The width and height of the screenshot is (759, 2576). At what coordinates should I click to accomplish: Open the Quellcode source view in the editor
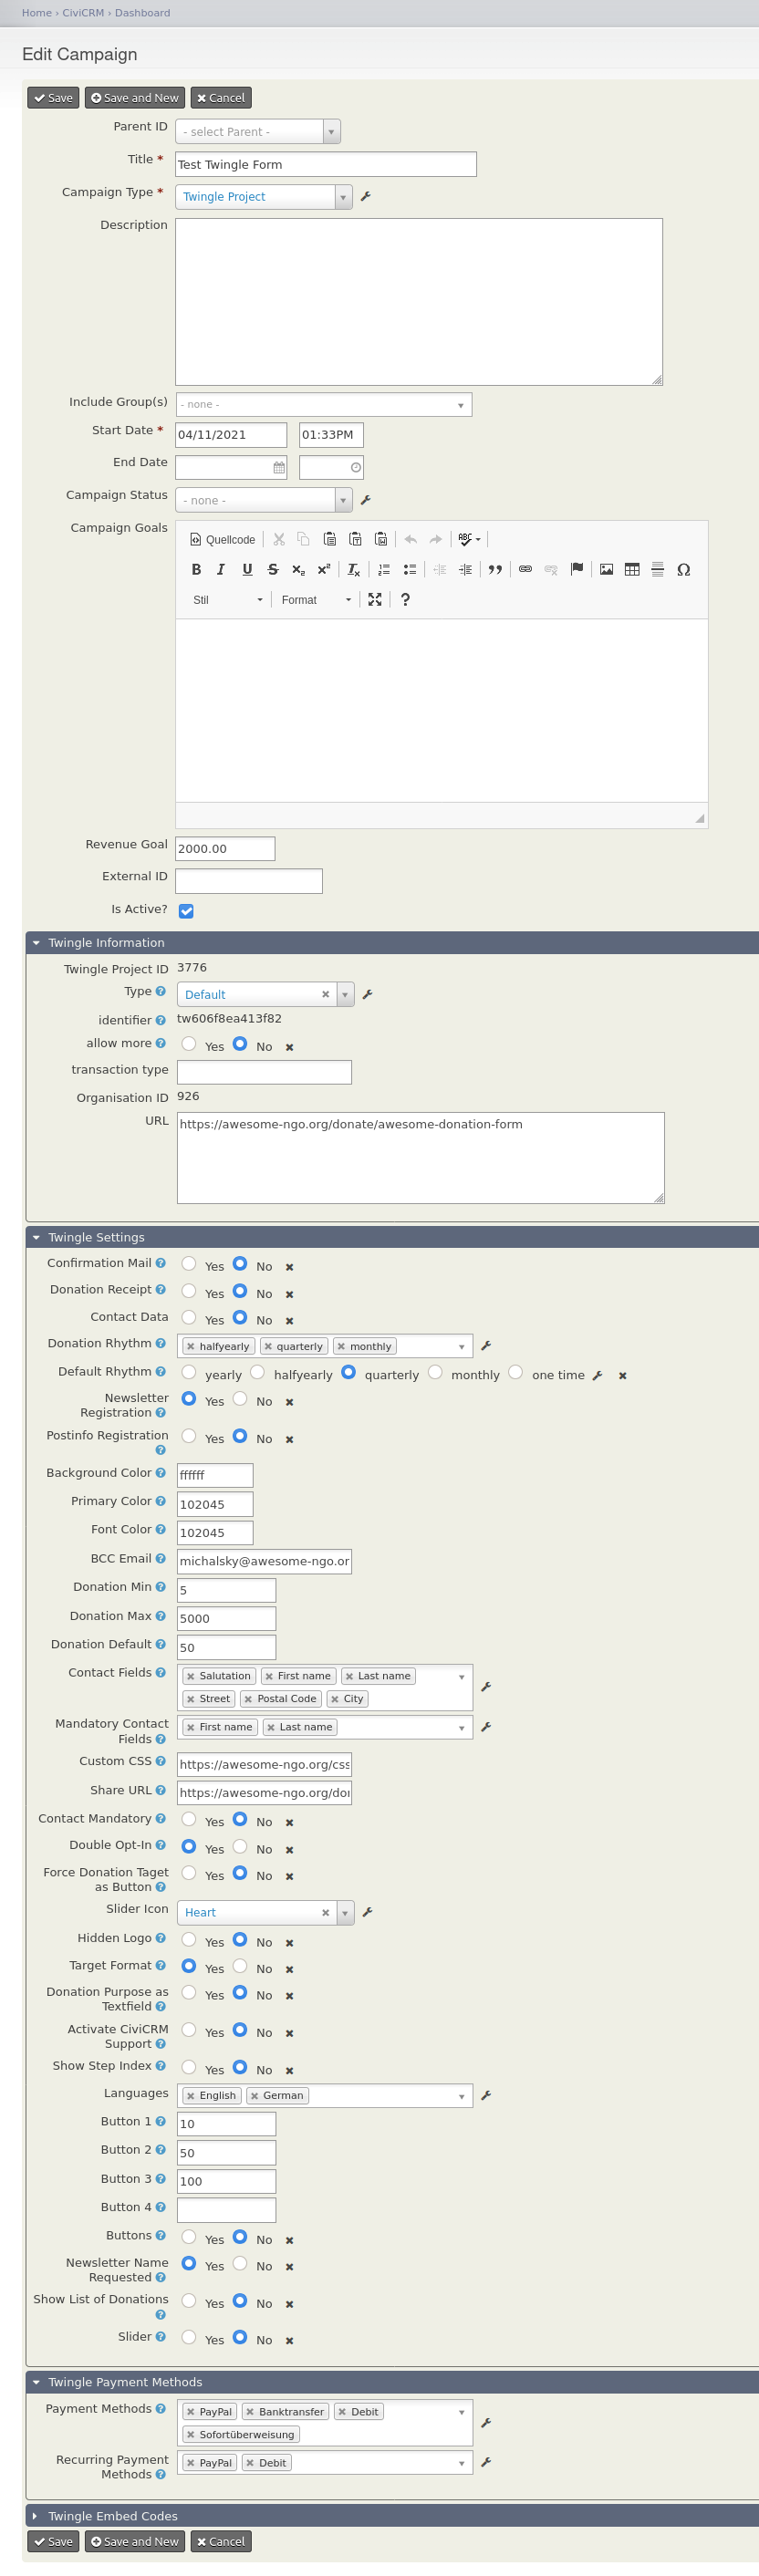pos(222,539)
